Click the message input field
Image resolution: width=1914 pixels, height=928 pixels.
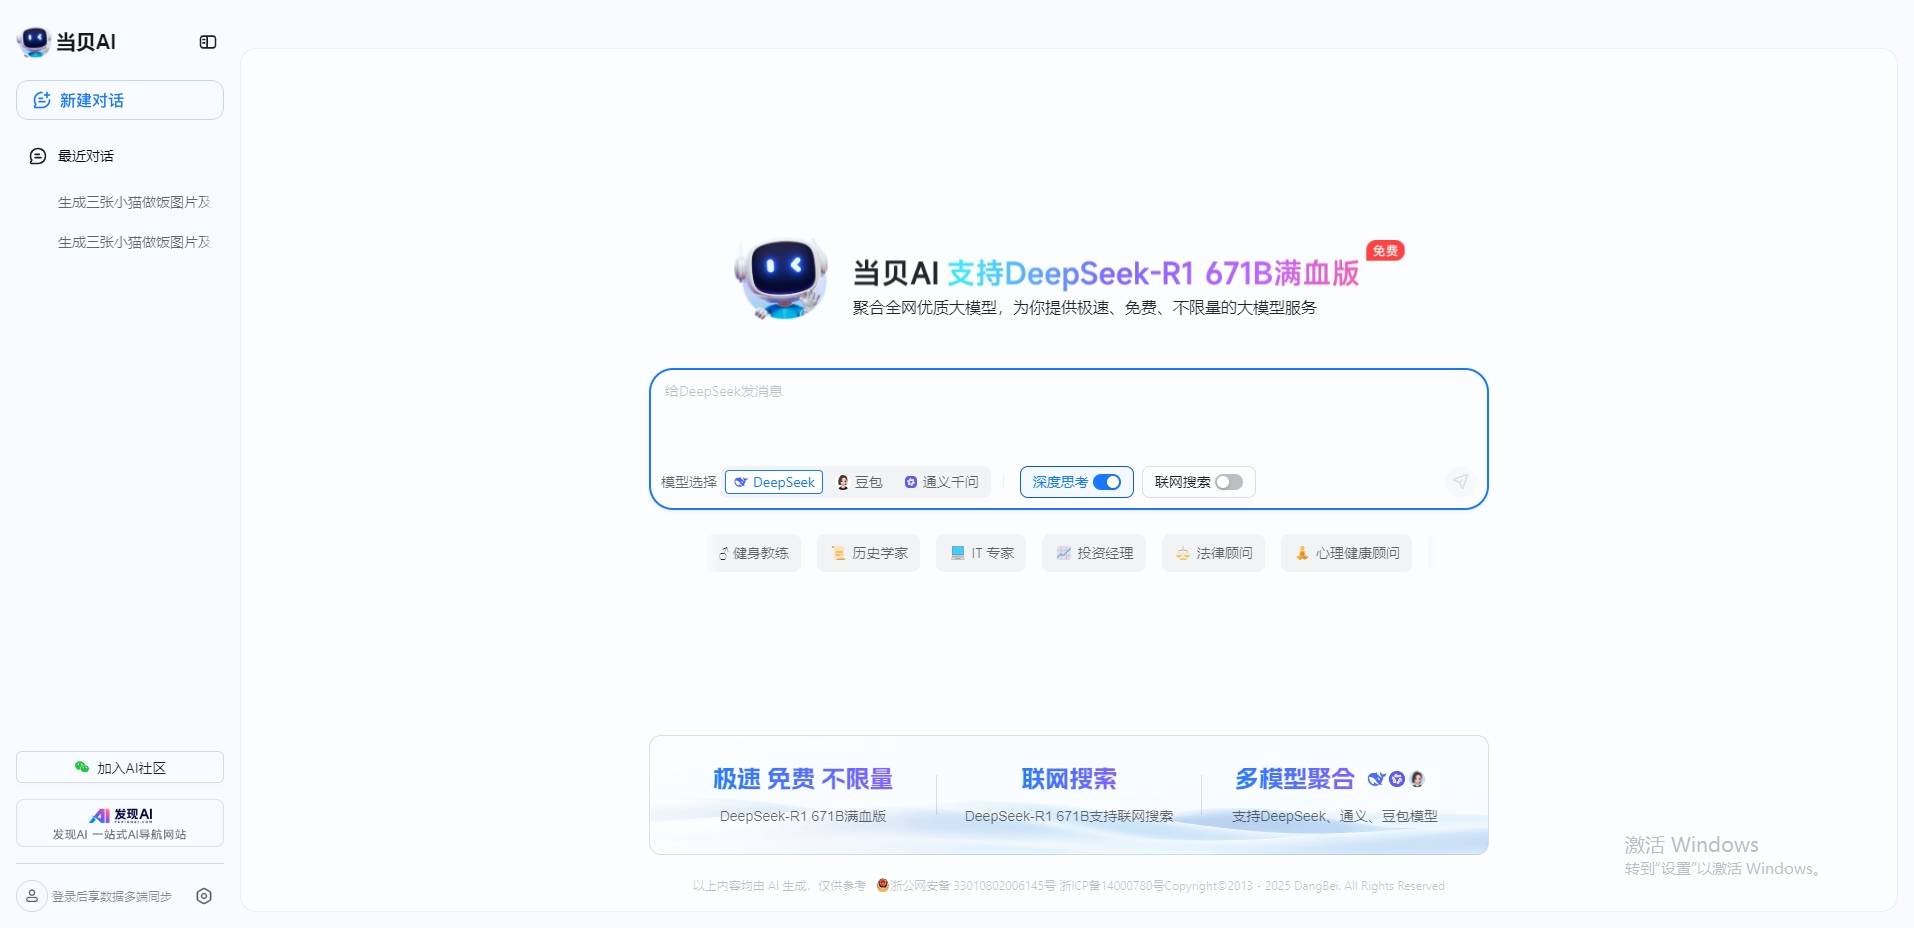(x=1068, y=415)
